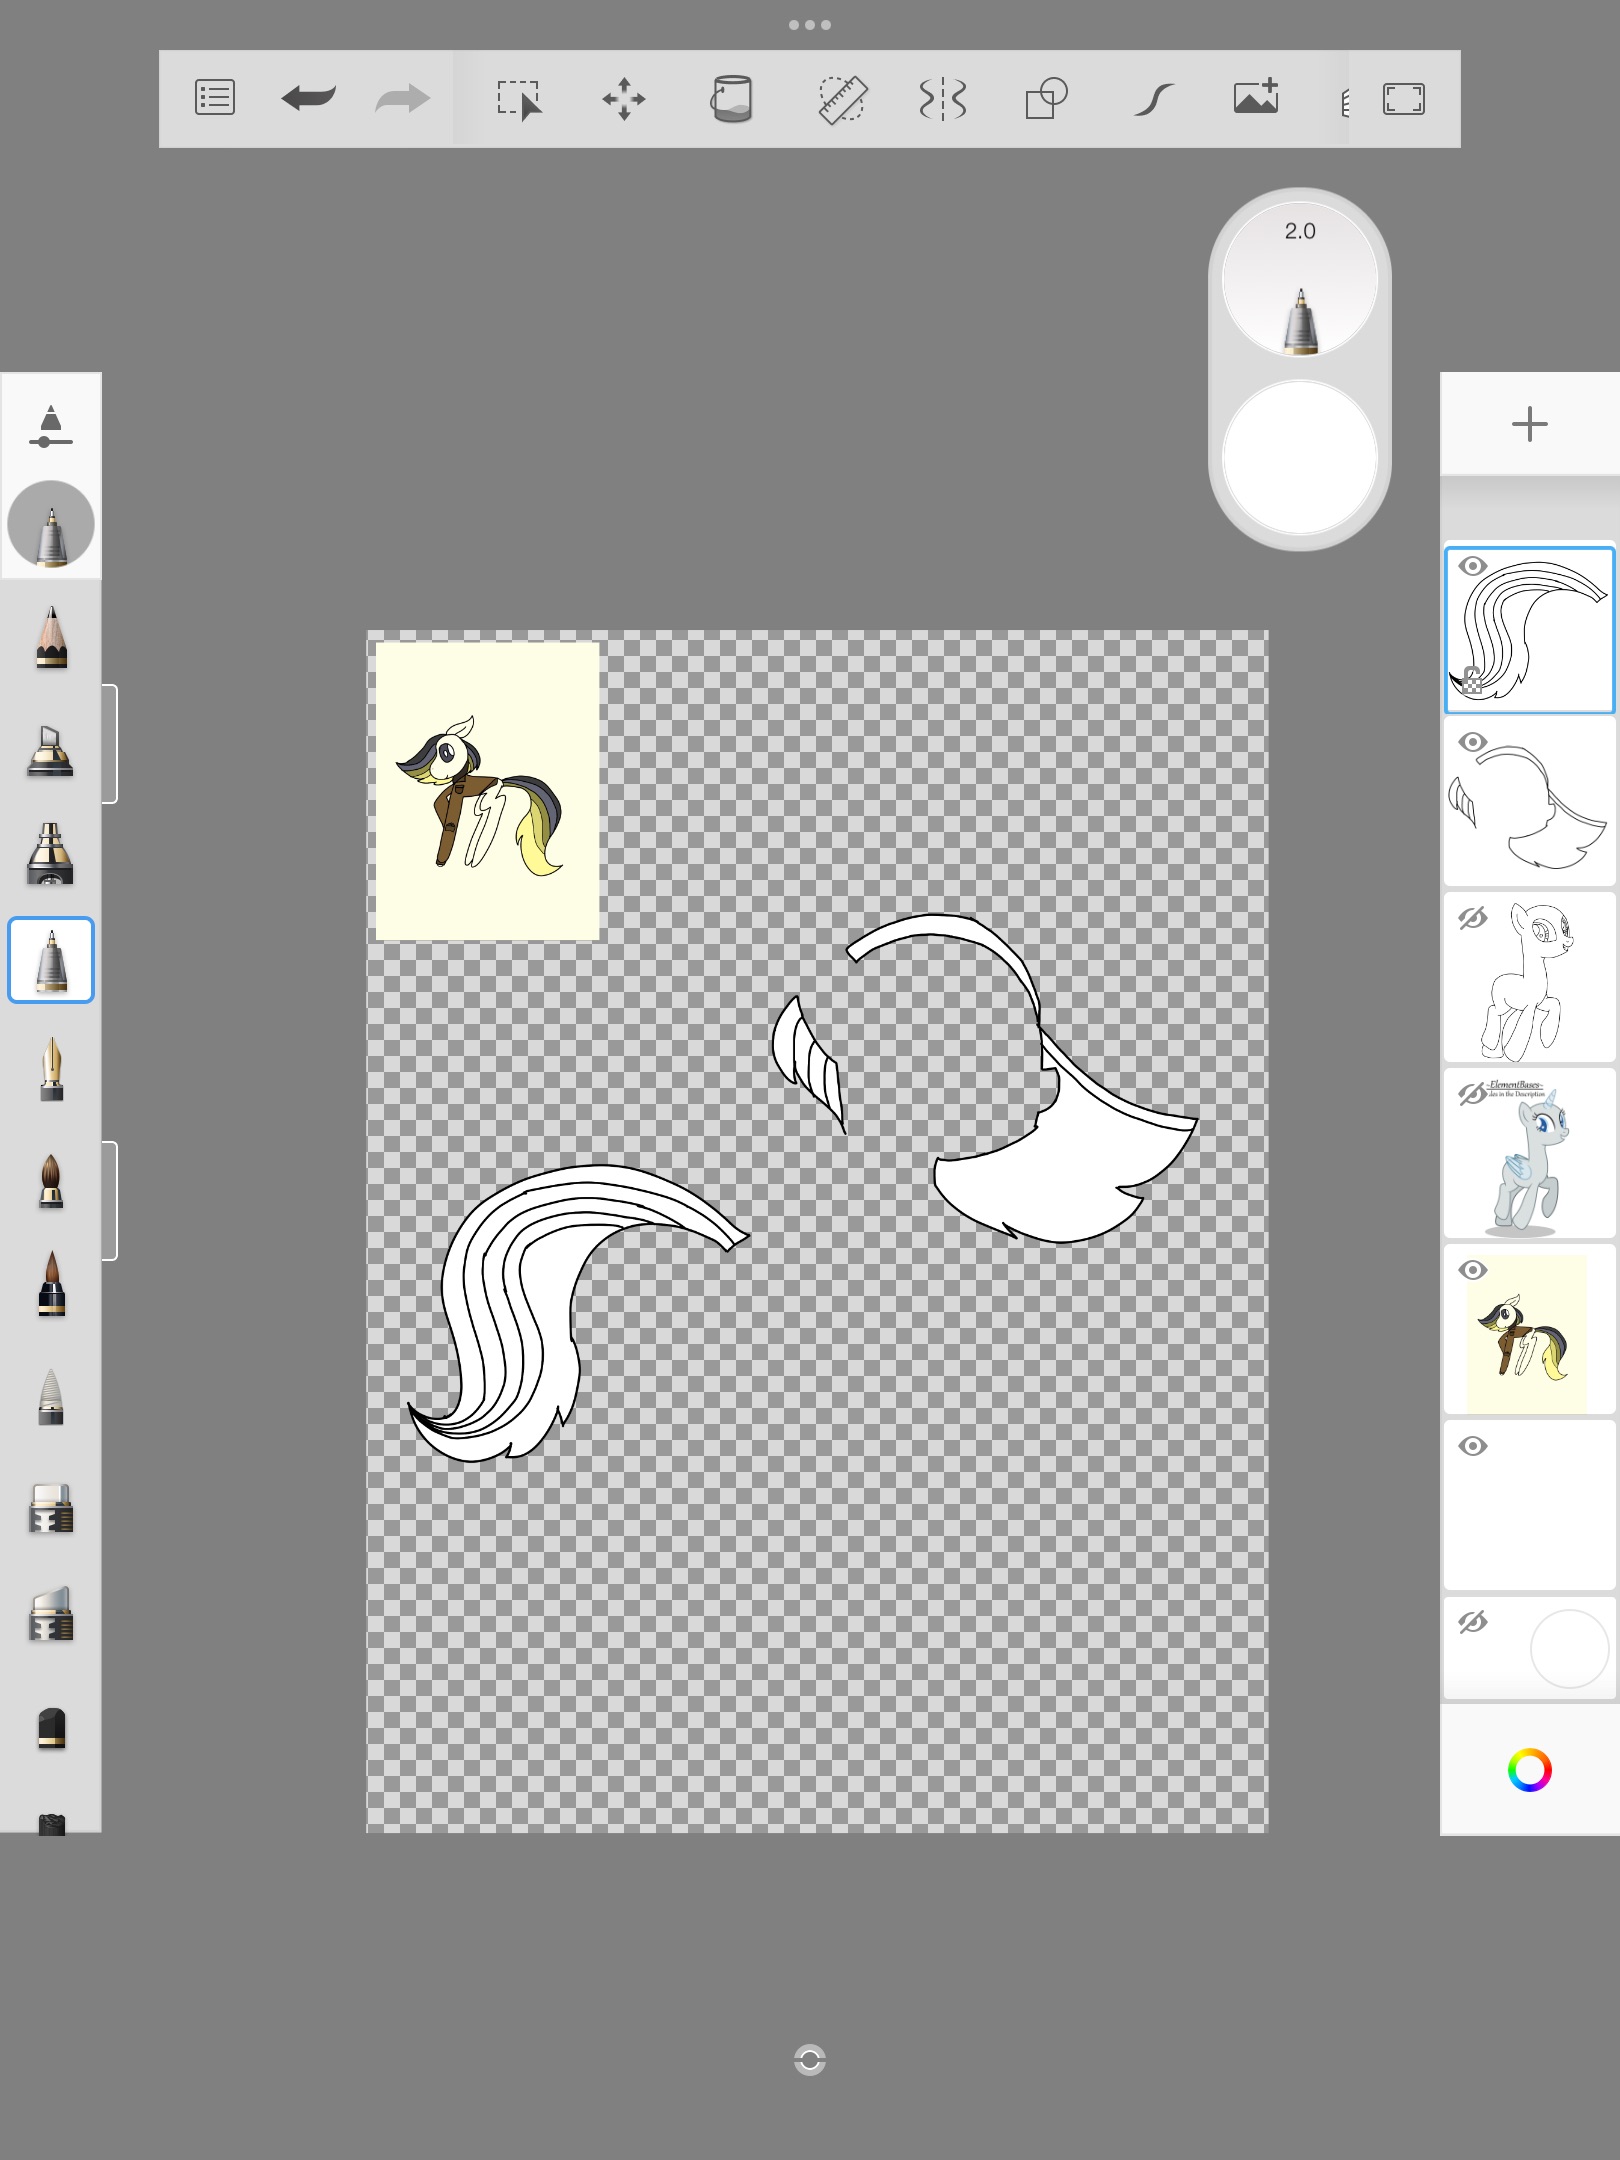This screenshot has width=1620, height=2160.
Task: Show the hidden pony line-art layer
Action: (1473, 918)
